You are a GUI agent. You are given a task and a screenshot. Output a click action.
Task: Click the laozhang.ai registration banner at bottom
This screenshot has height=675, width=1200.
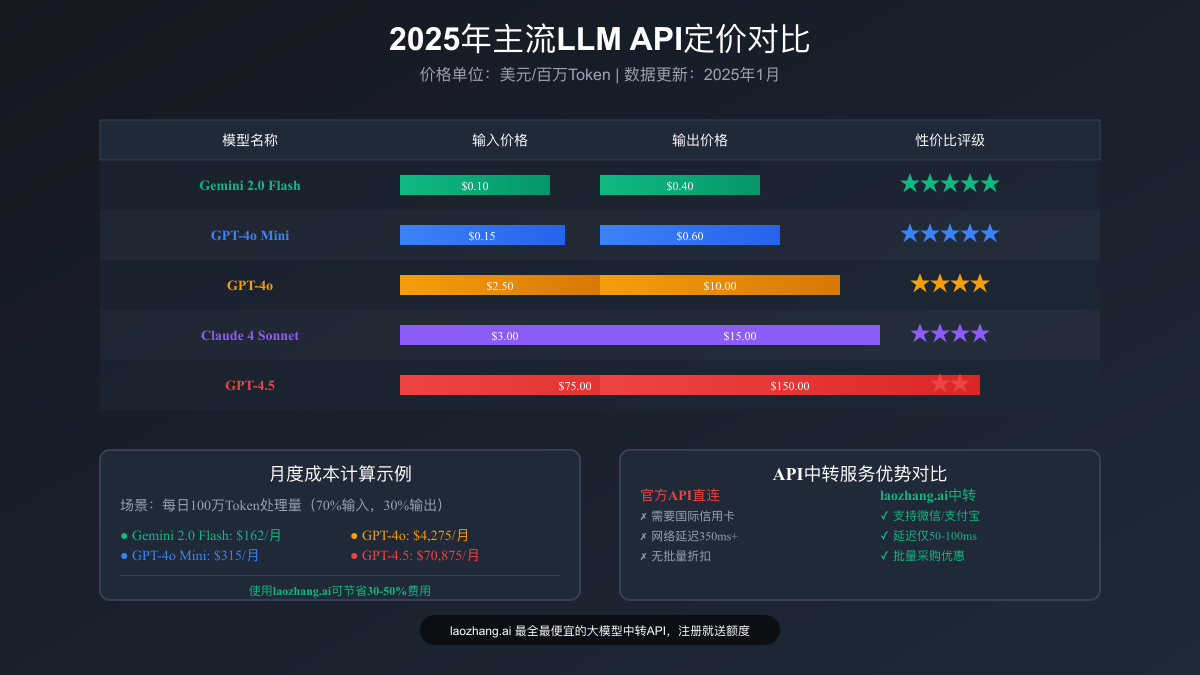point(599,630)
